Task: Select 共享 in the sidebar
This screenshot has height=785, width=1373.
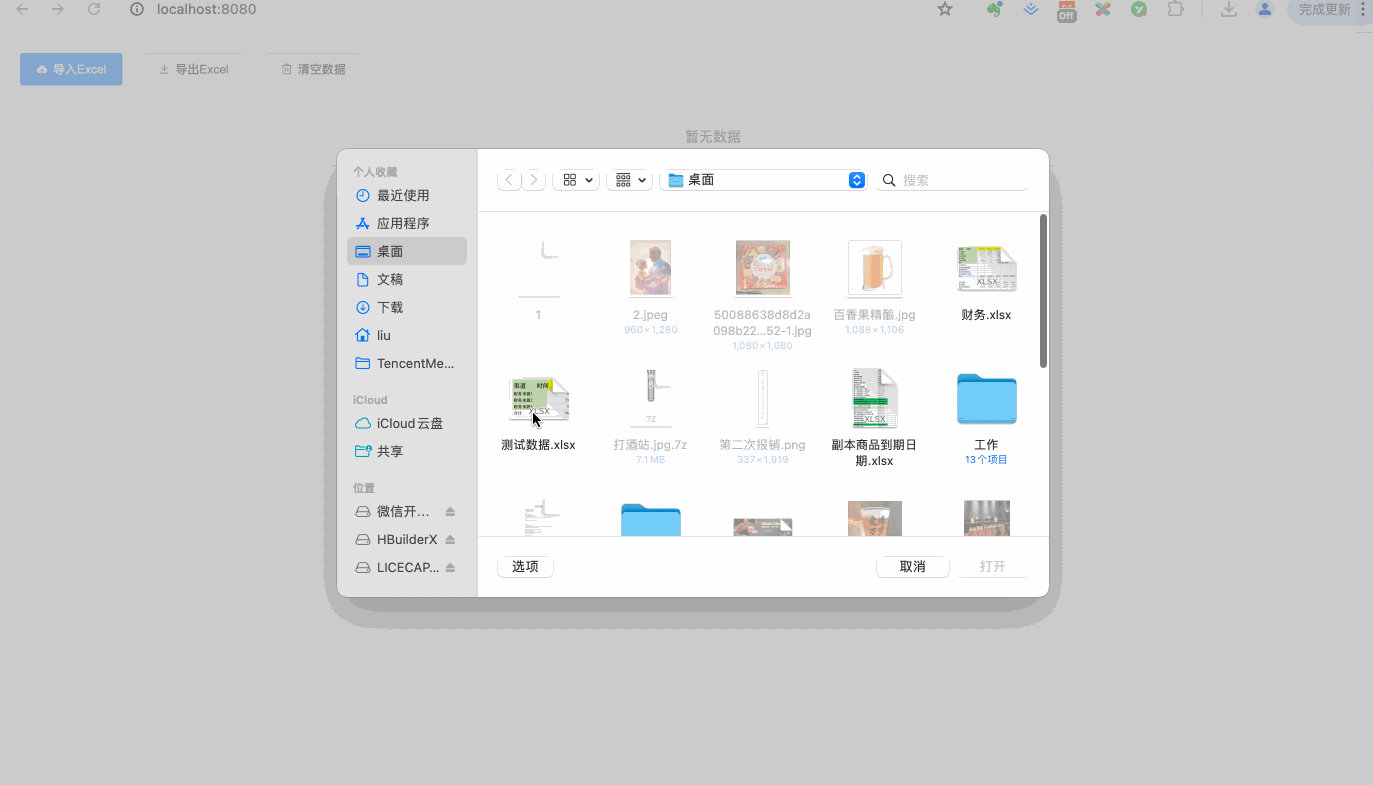Action: (407, 451)
